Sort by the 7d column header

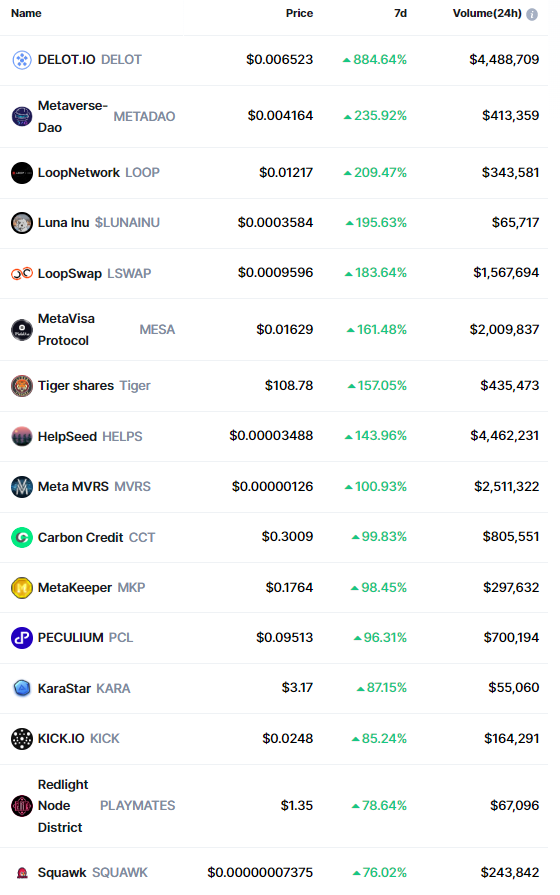[400, 13]
